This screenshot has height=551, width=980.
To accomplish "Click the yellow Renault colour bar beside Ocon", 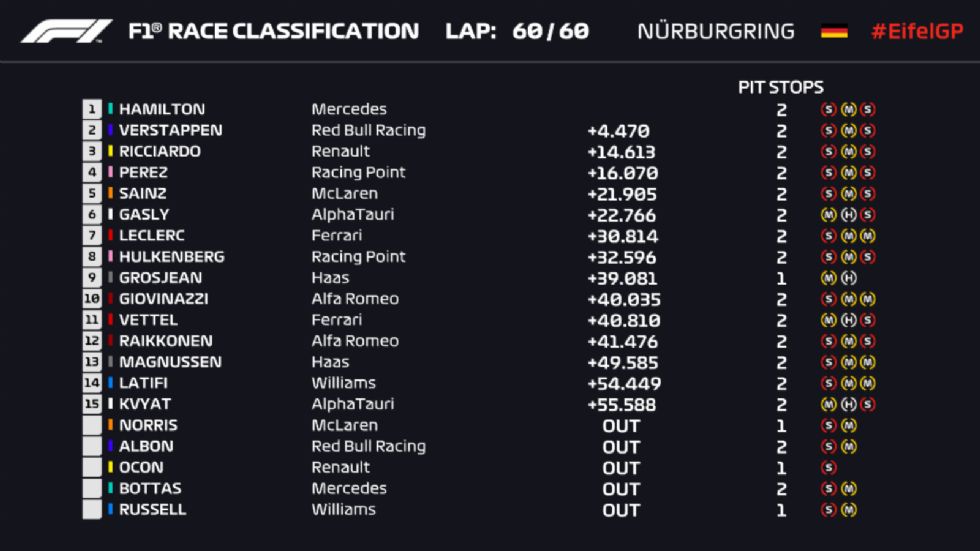I will (111, 467).
